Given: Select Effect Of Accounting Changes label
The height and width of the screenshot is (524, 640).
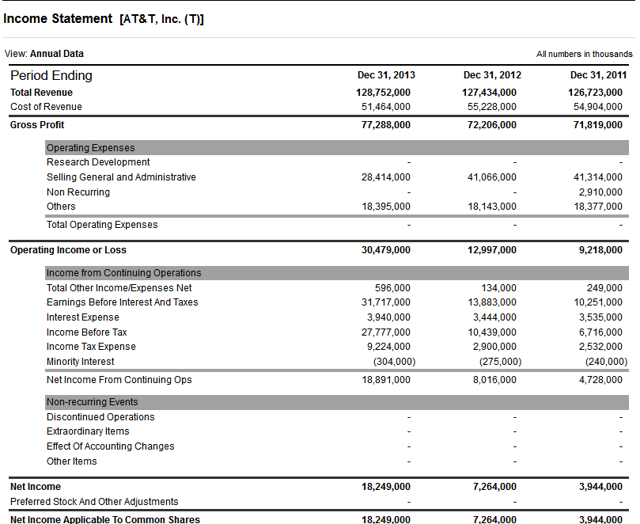Looking at the screenshot, I should pos(110,446).
